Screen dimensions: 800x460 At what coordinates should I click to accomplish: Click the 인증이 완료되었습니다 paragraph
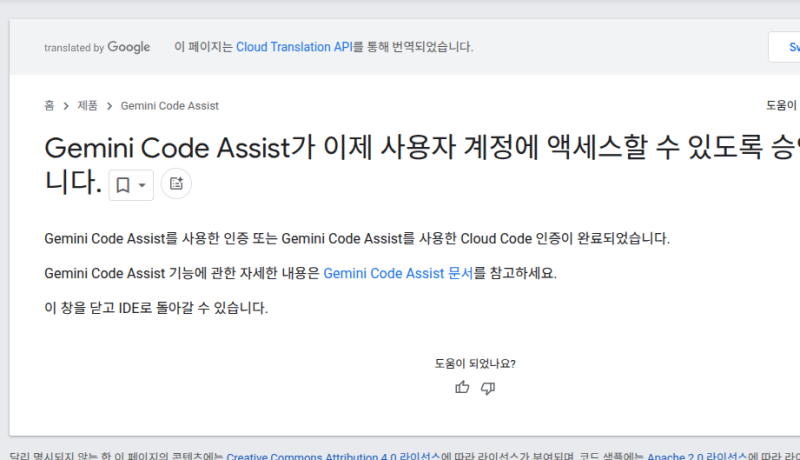point(357,239)
